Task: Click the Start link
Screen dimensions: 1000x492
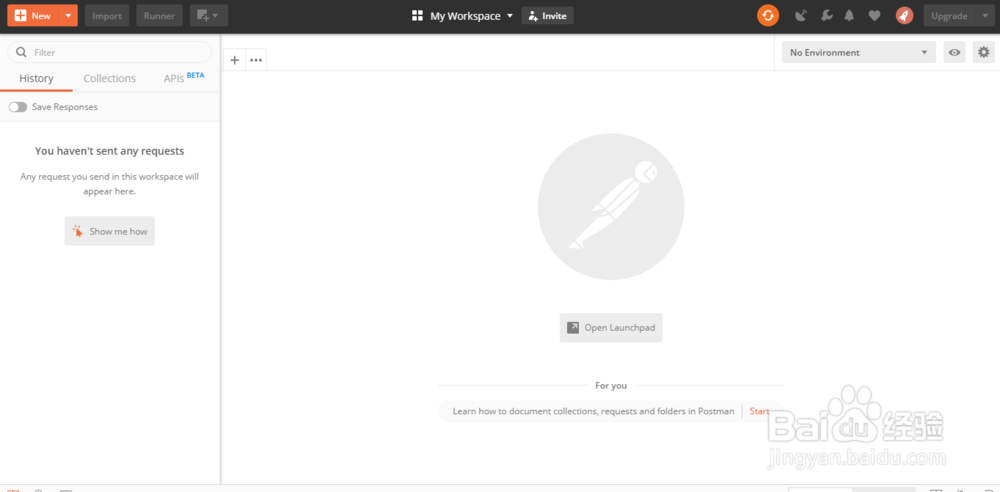Action: click(759, 411)
